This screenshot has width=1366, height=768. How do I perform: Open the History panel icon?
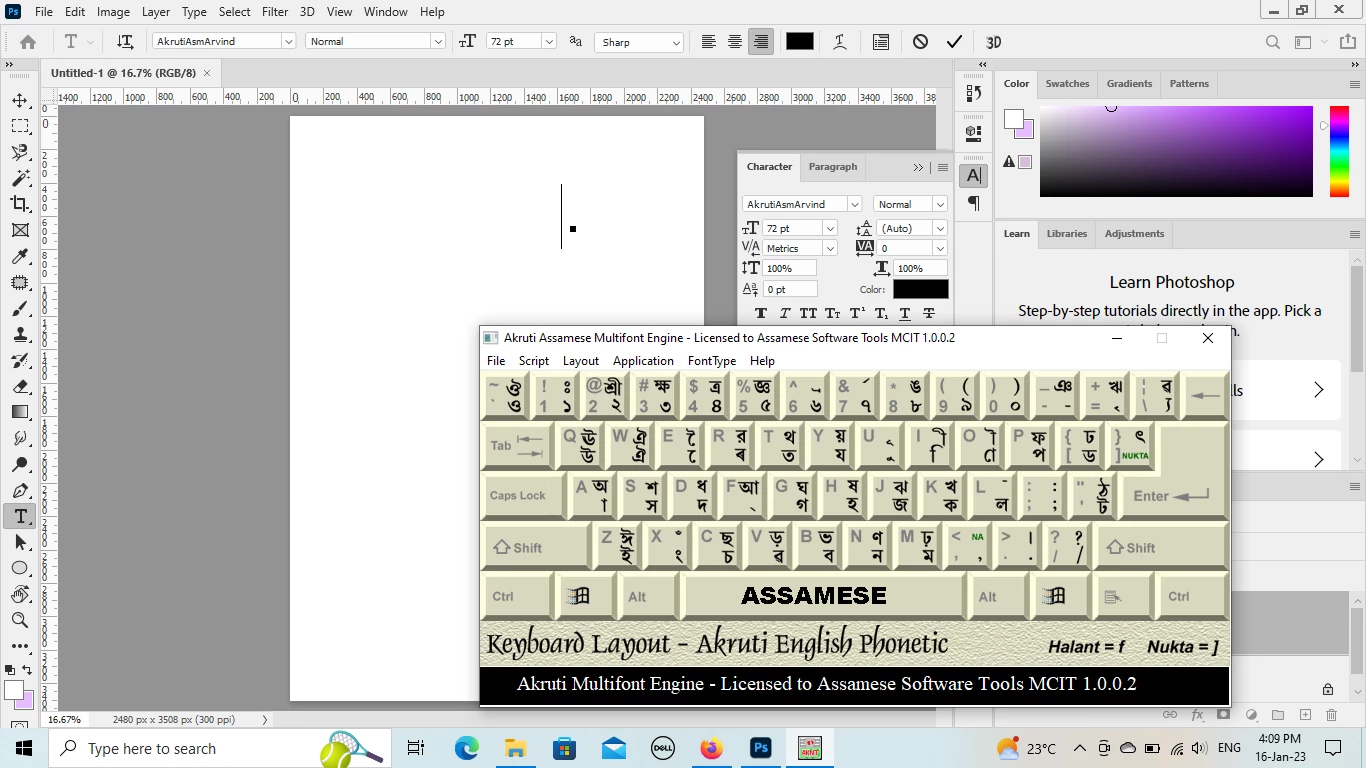pos(974,92)
